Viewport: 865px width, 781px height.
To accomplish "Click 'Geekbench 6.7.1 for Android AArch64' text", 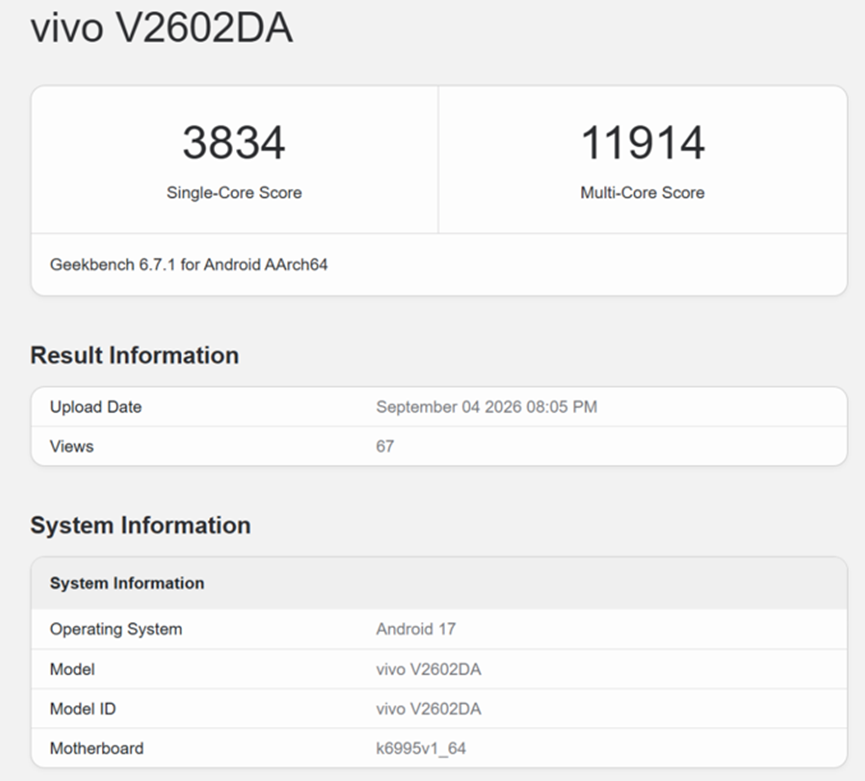I will 189,265.
